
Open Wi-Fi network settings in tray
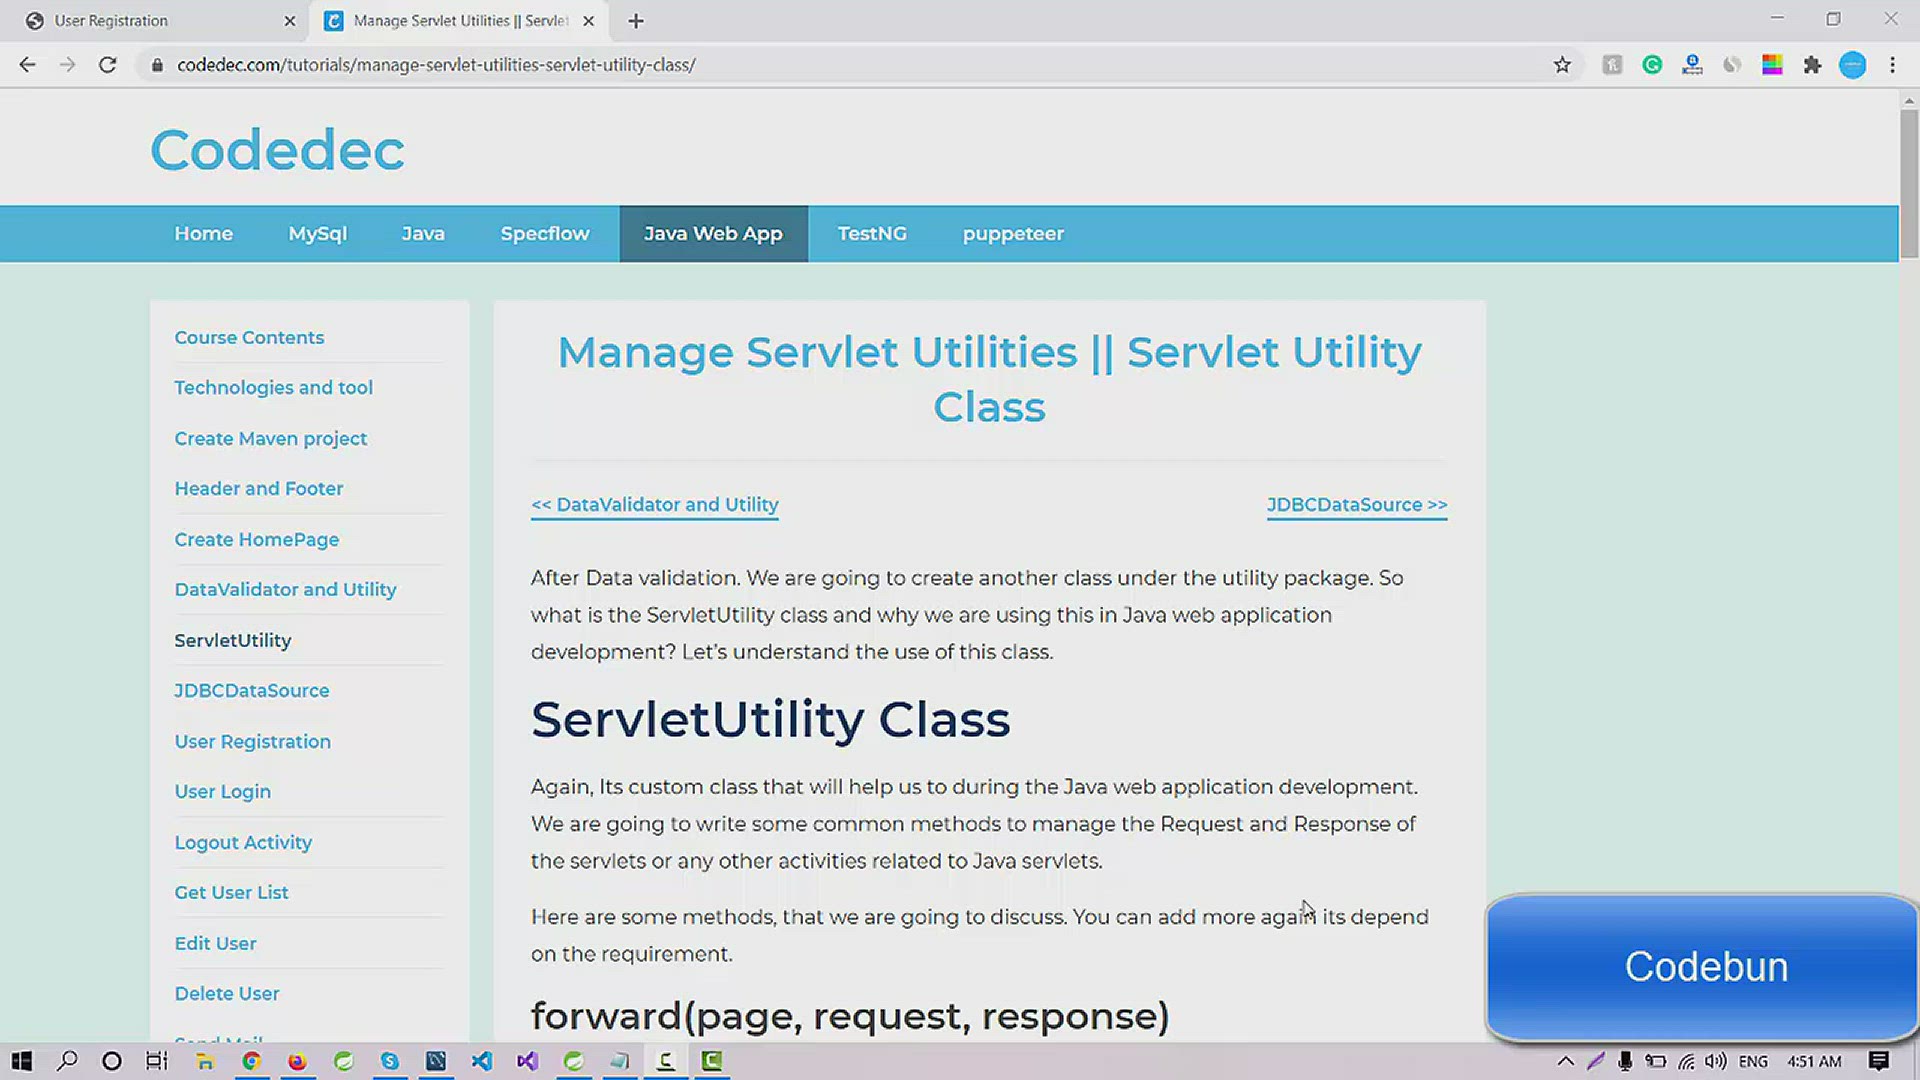tap(1686, 1061)
